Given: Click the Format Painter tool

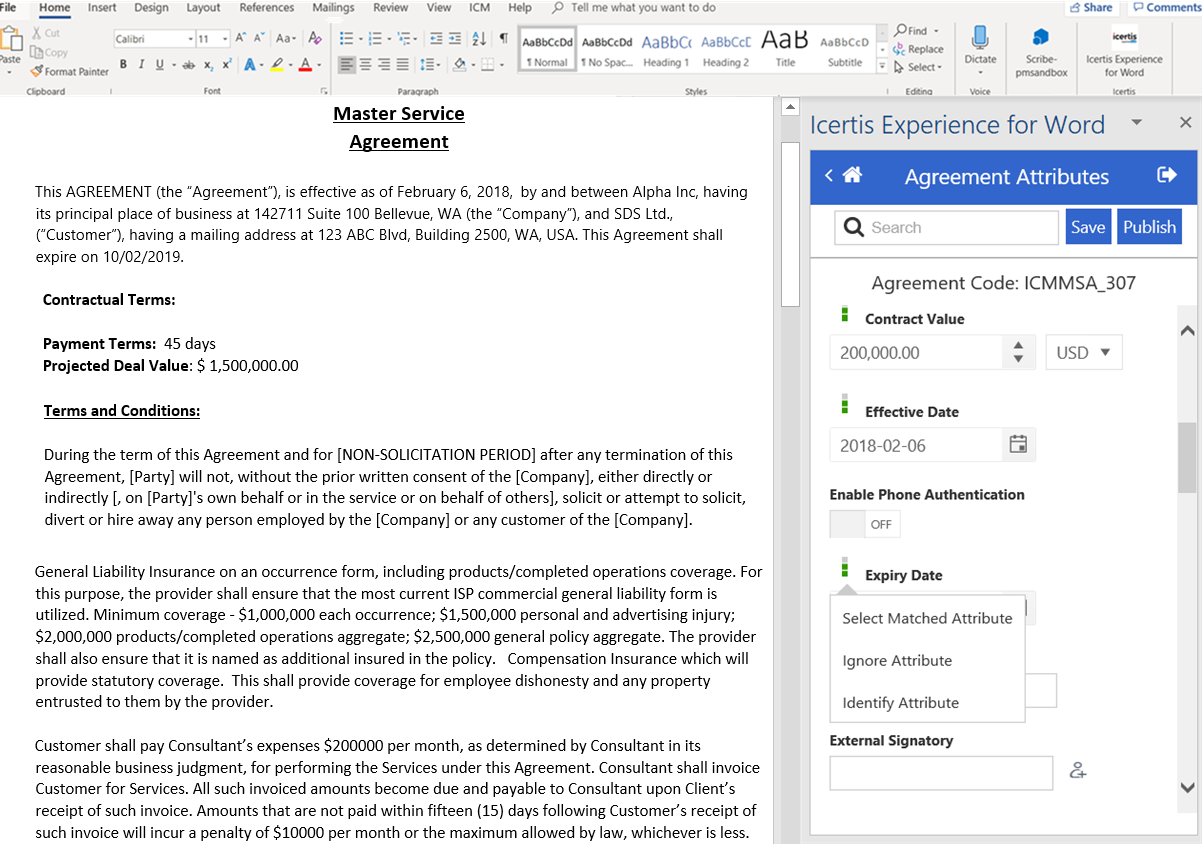Looking at the screenshot, I should [69, 71].
